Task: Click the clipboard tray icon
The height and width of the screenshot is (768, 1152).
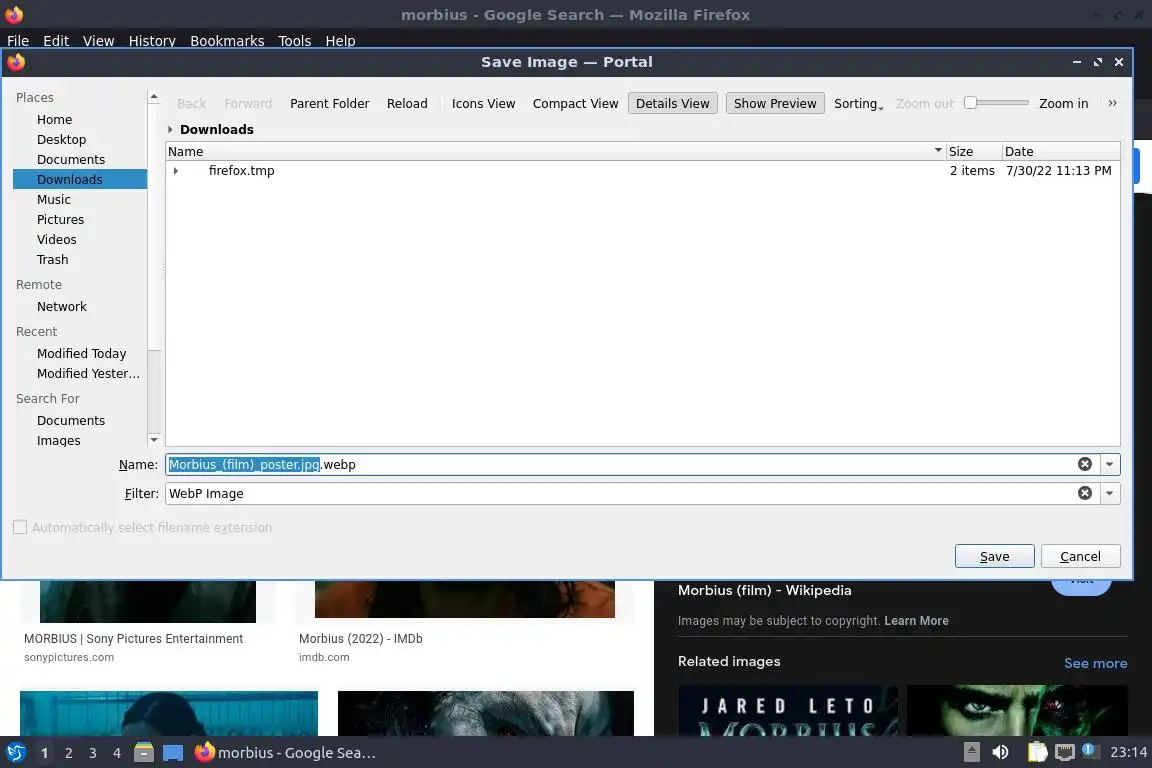Action: coord(1037,752)
